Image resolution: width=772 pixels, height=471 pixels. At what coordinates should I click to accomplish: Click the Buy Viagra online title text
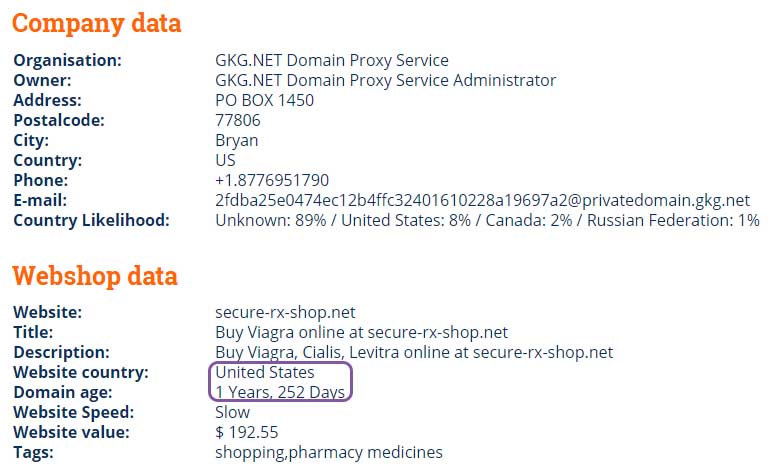click(361, 332)
